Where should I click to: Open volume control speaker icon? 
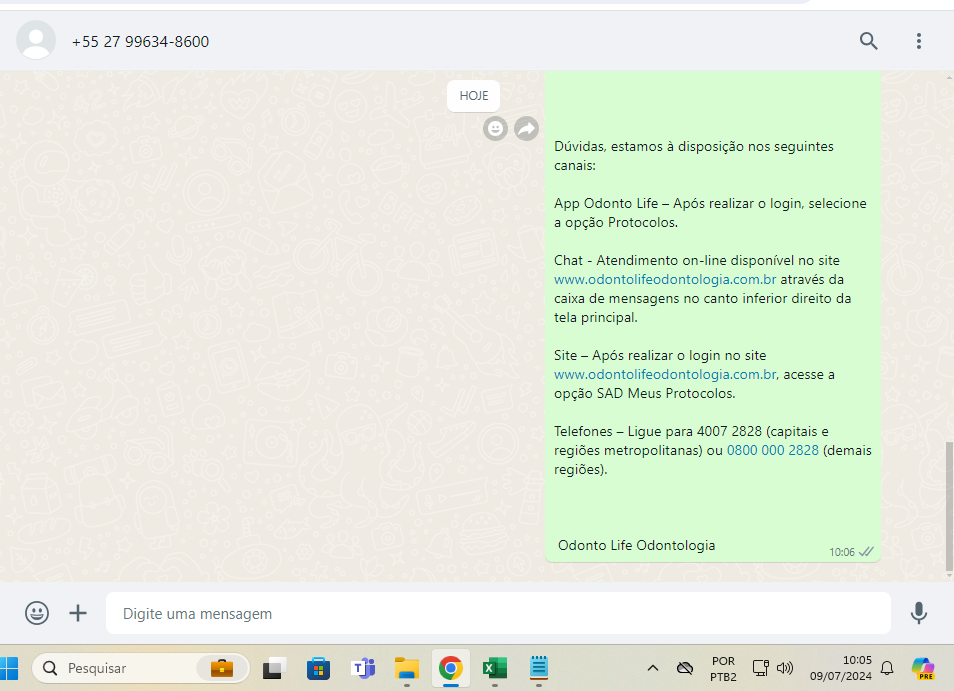[785, 668]
